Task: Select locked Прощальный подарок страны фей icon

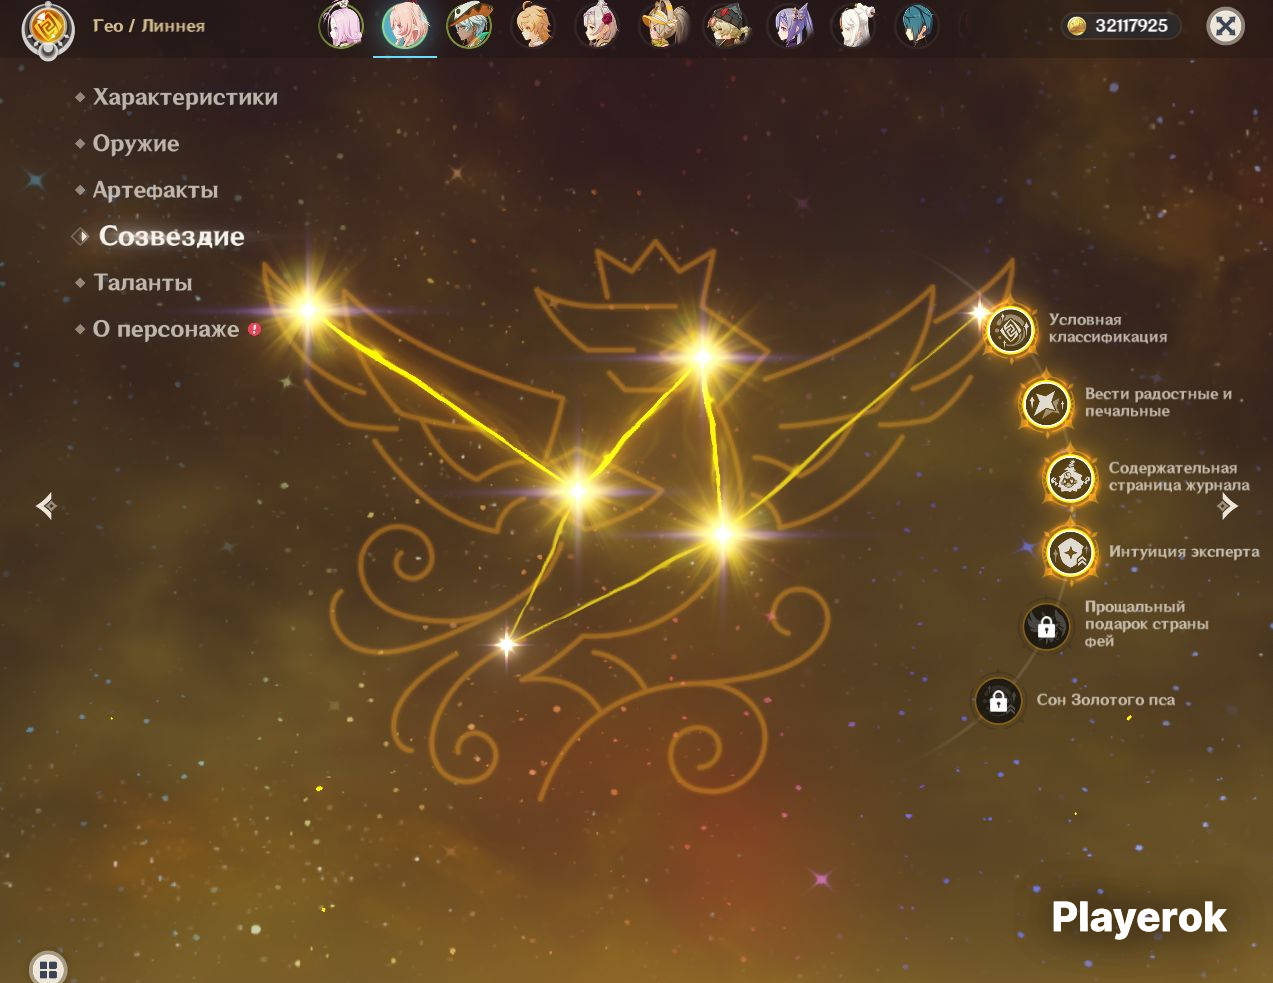Action: tap(1046, 627)
